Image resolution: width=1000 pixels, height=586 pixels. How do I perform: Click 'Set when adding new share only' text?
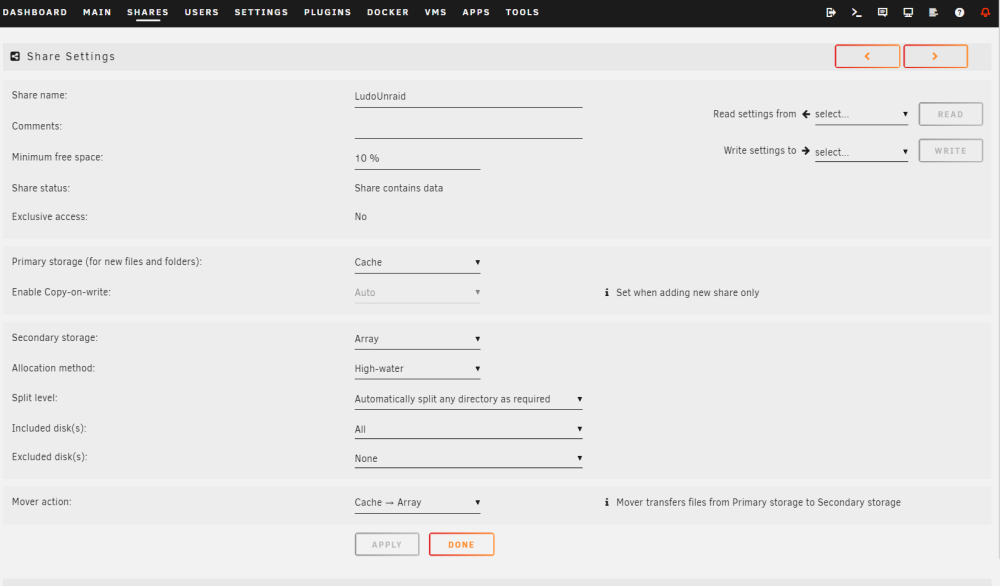pos(688,293)
